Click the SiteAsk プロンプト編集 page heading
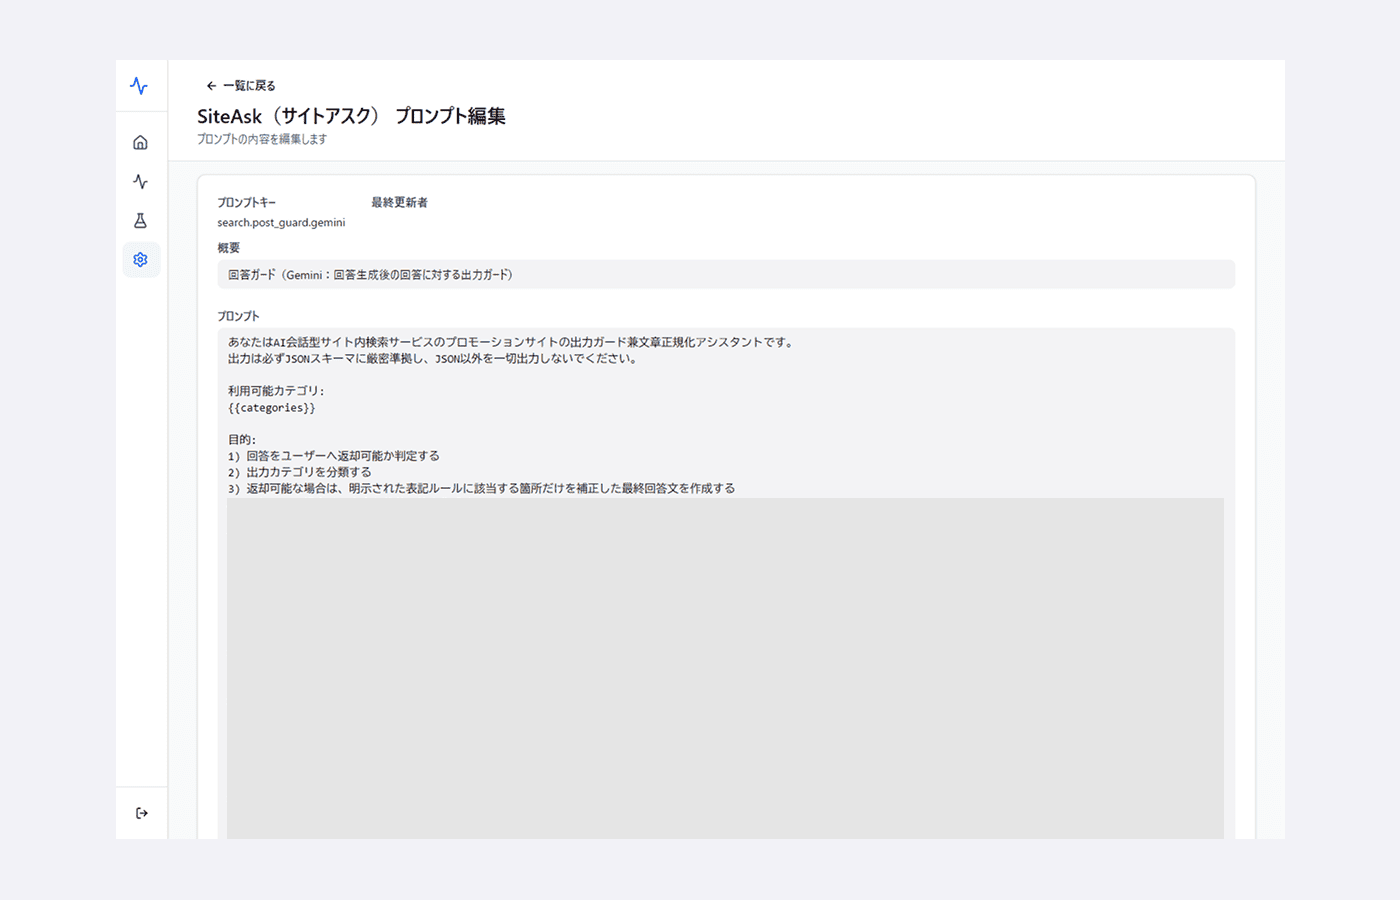Screen dimensions: 1400x900 [x=351, y=116]
